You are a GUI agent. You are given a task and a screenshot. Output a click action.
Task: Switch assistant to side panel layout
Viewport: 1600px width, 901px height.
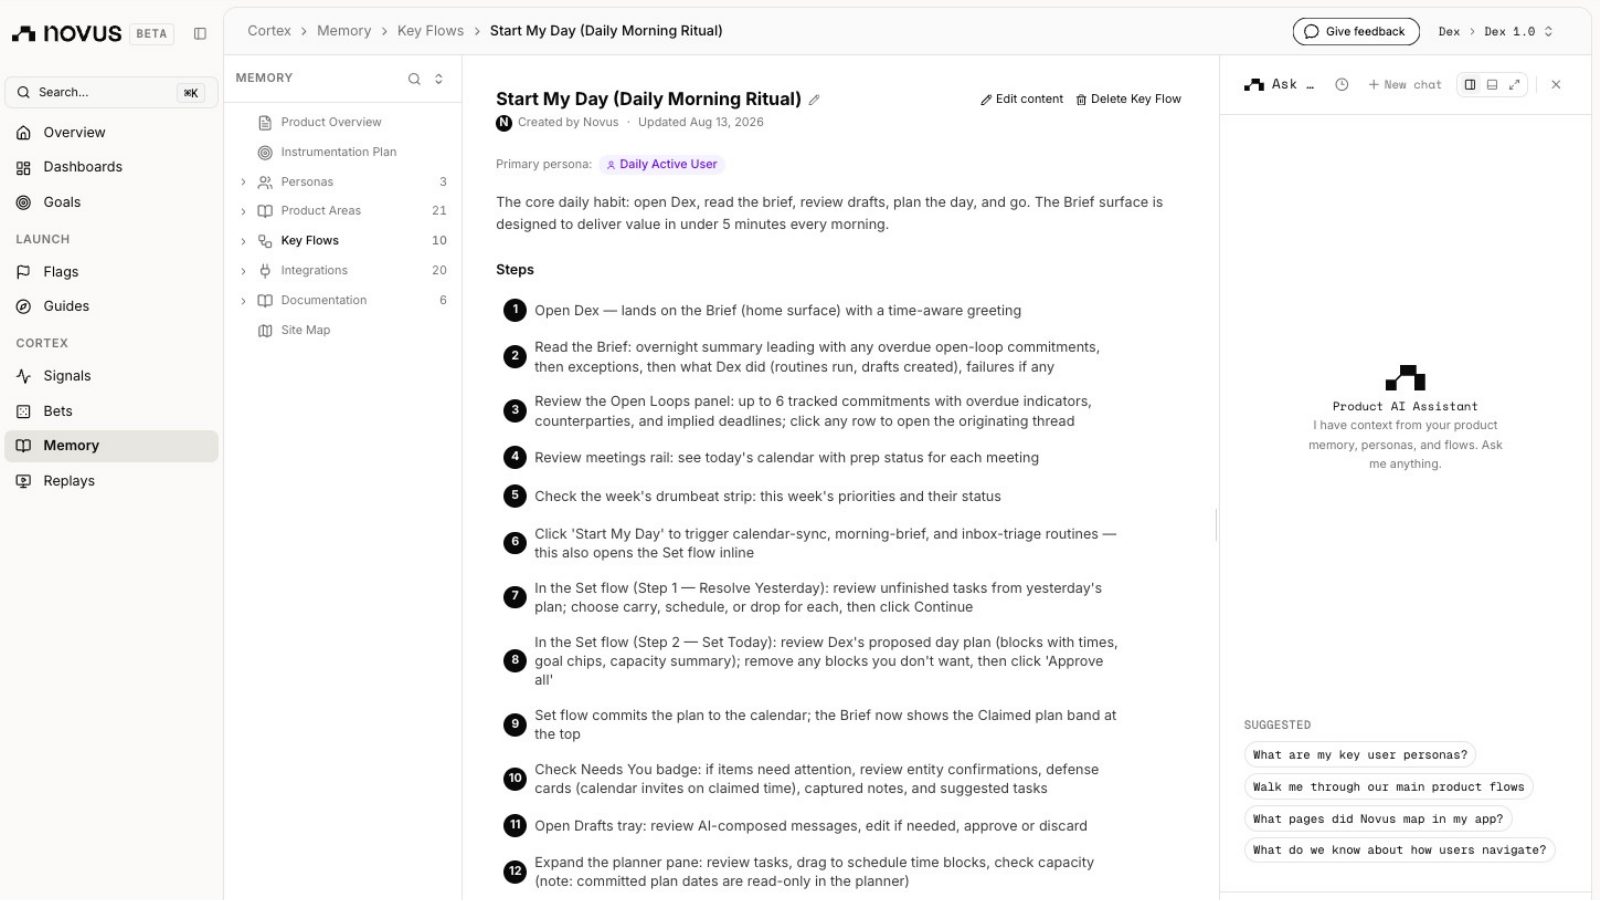tap(1470, 85)
